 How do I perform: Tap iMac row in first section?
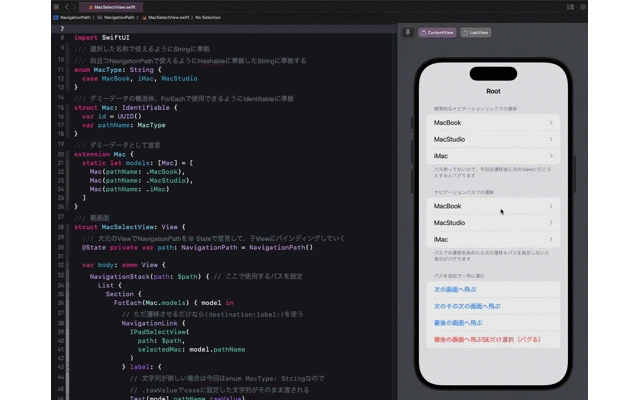(x=493, y=156)
